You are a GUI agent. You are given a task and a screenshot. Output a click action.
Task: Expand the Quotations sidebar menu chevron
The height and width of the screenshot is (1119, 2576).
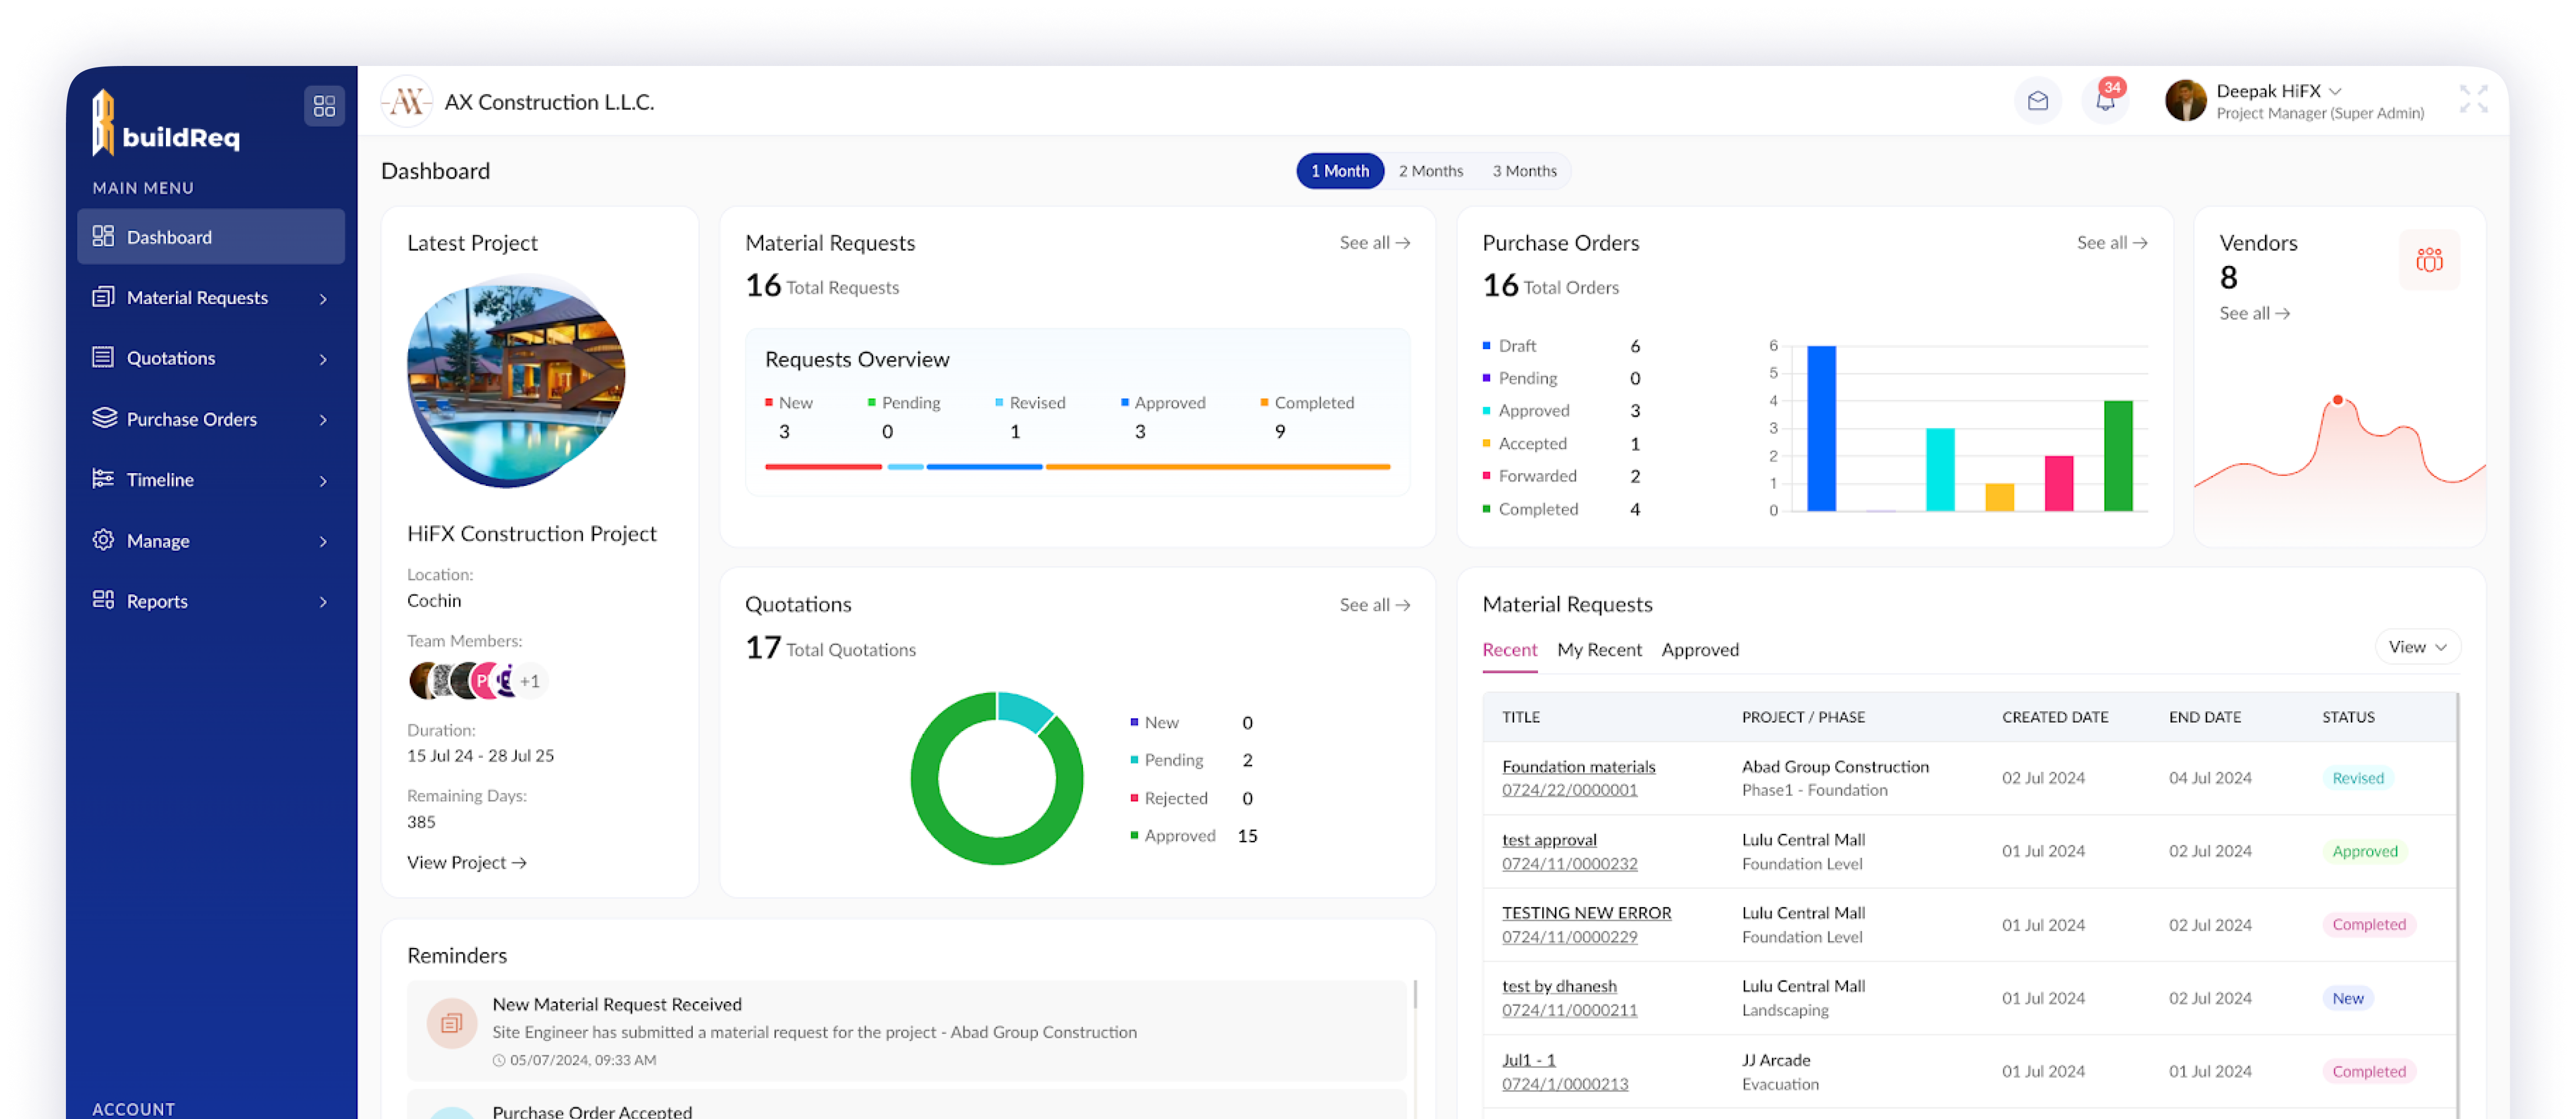(323, 359)
